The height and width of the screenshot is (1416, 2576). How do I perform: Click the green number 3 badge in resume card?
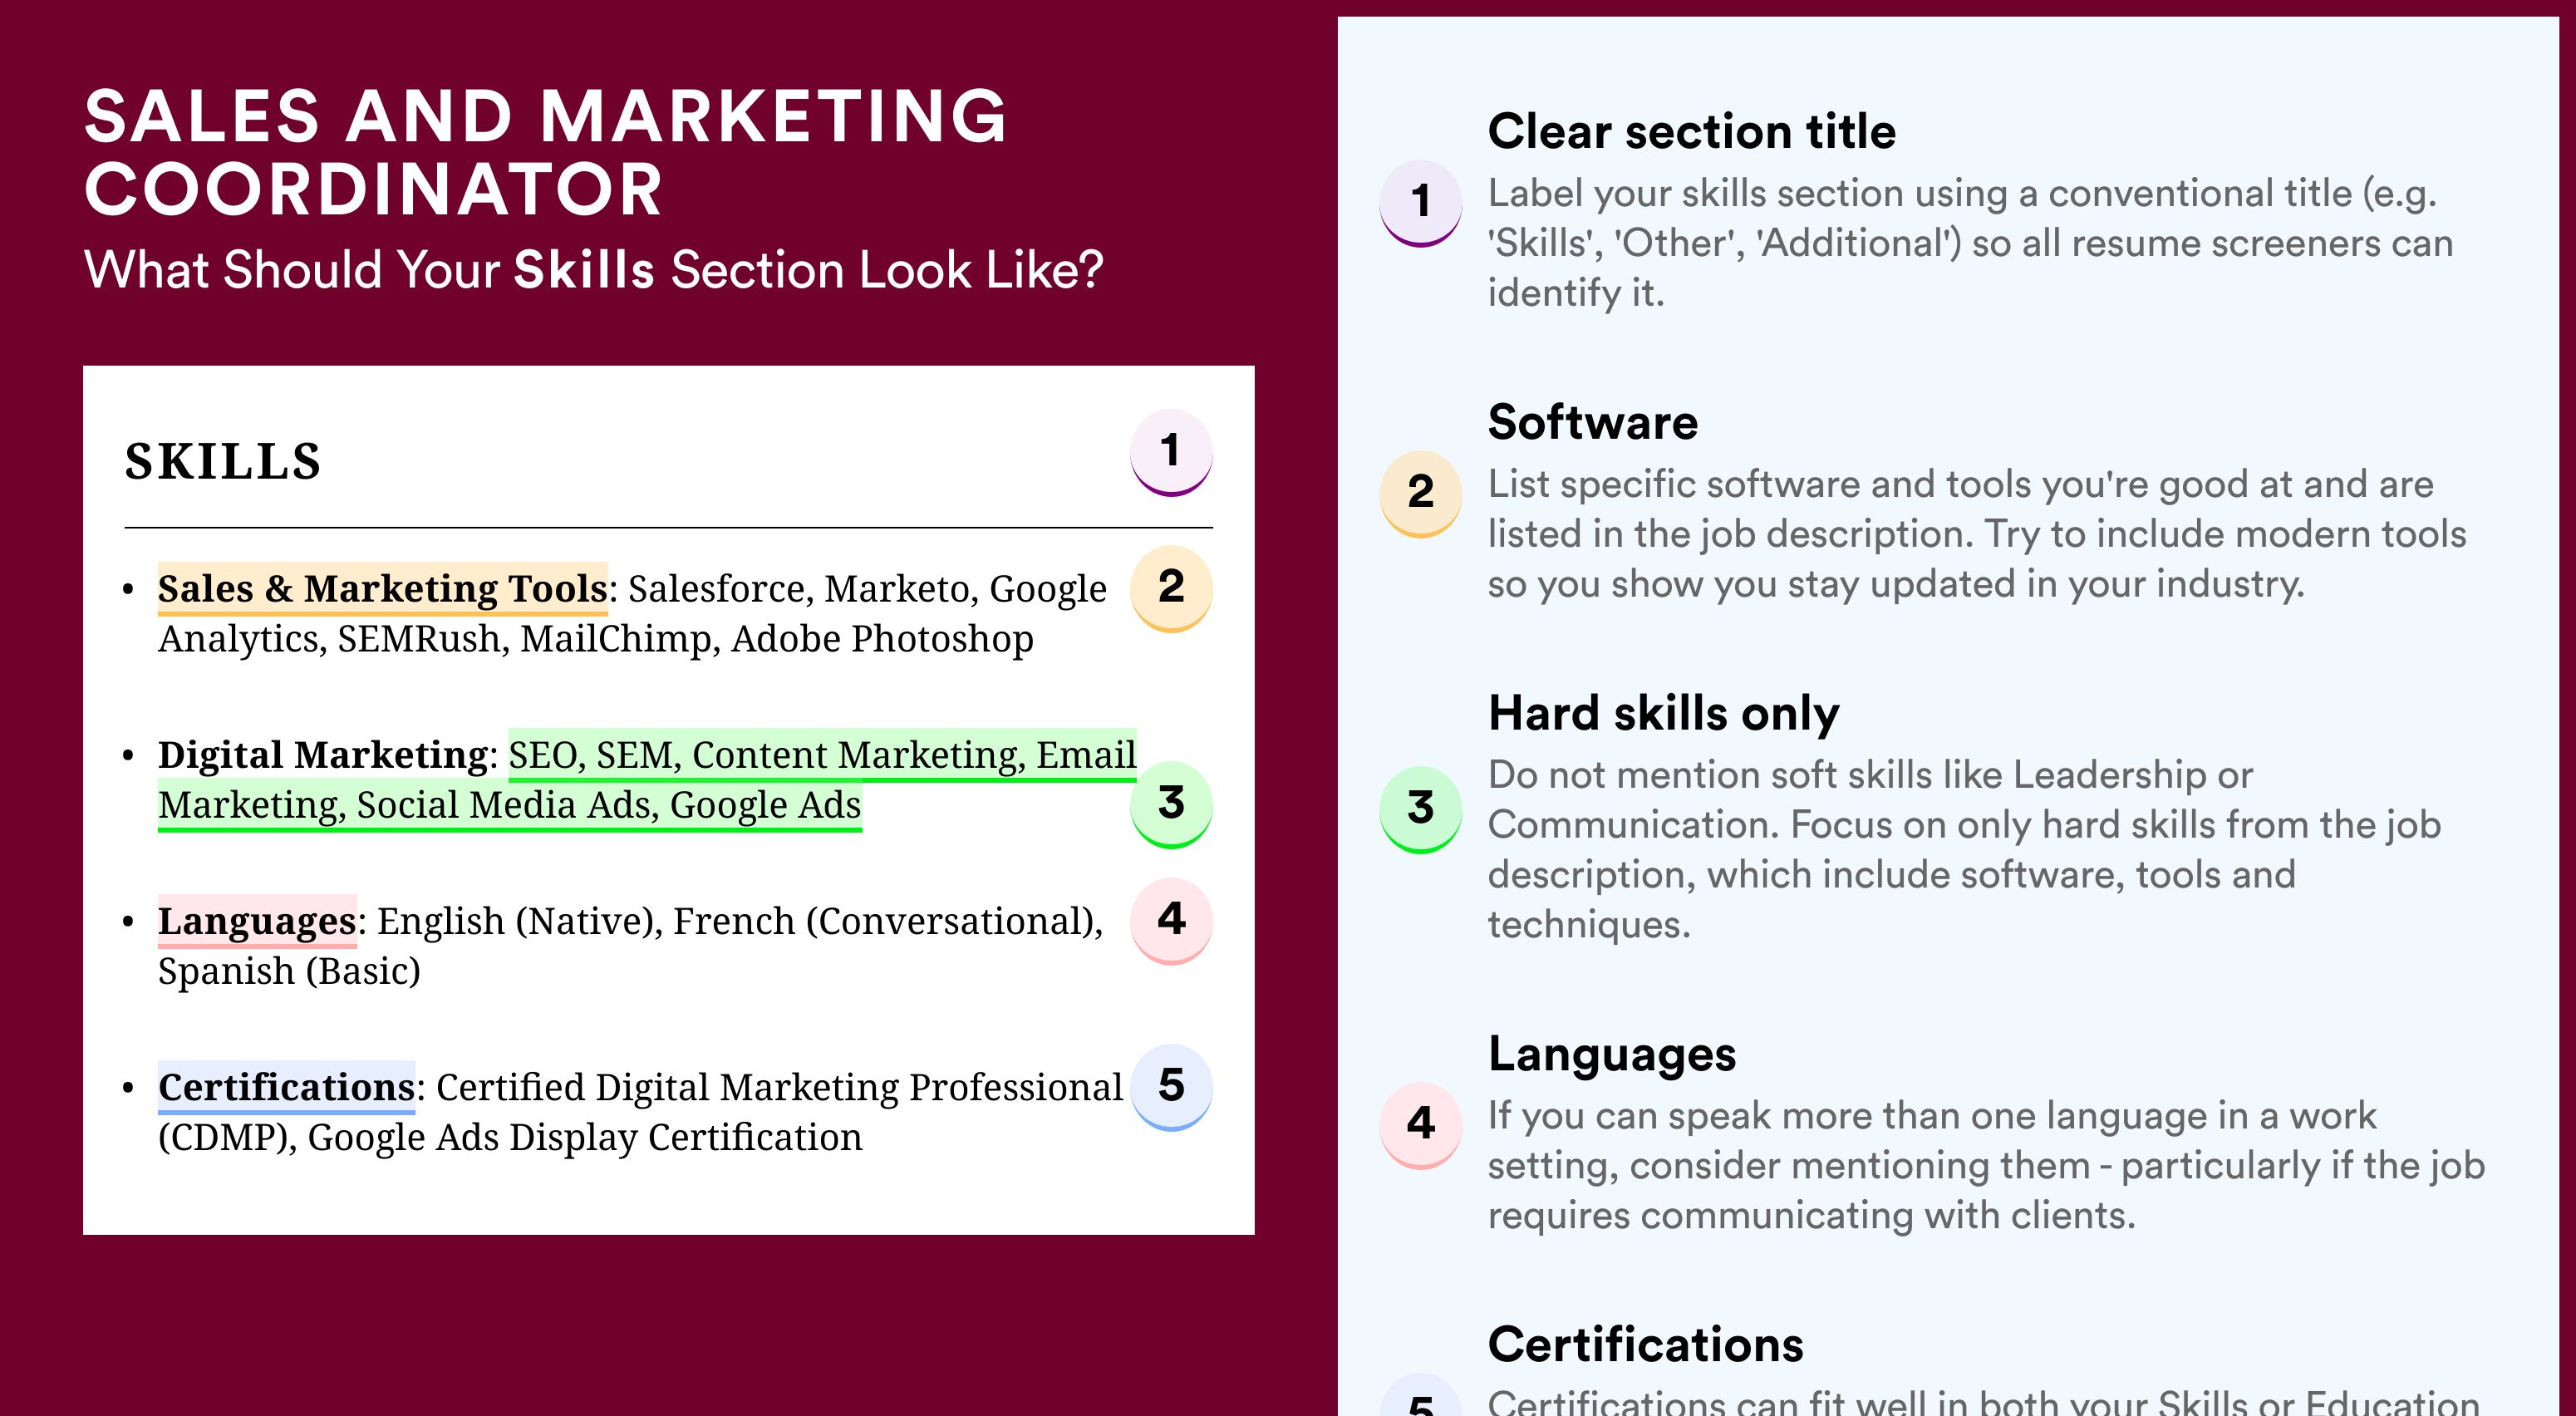1171,804
